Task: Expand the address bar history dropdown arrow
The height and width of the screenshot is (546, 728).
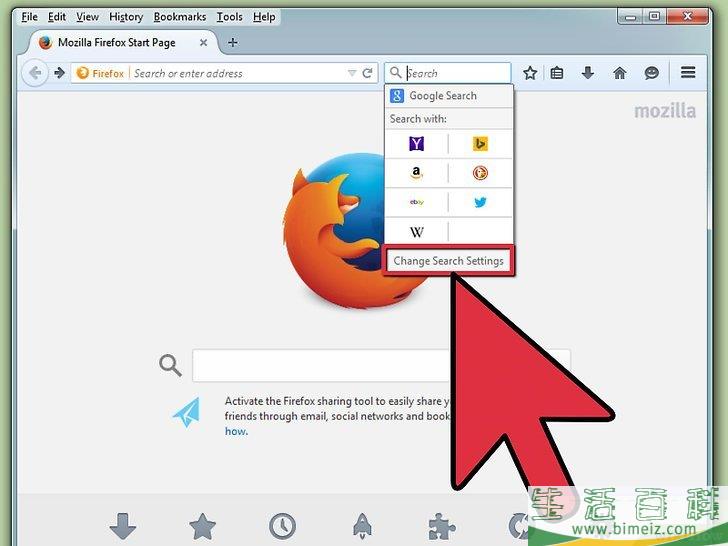Action: pyautogui.click(x=352, y=73)
